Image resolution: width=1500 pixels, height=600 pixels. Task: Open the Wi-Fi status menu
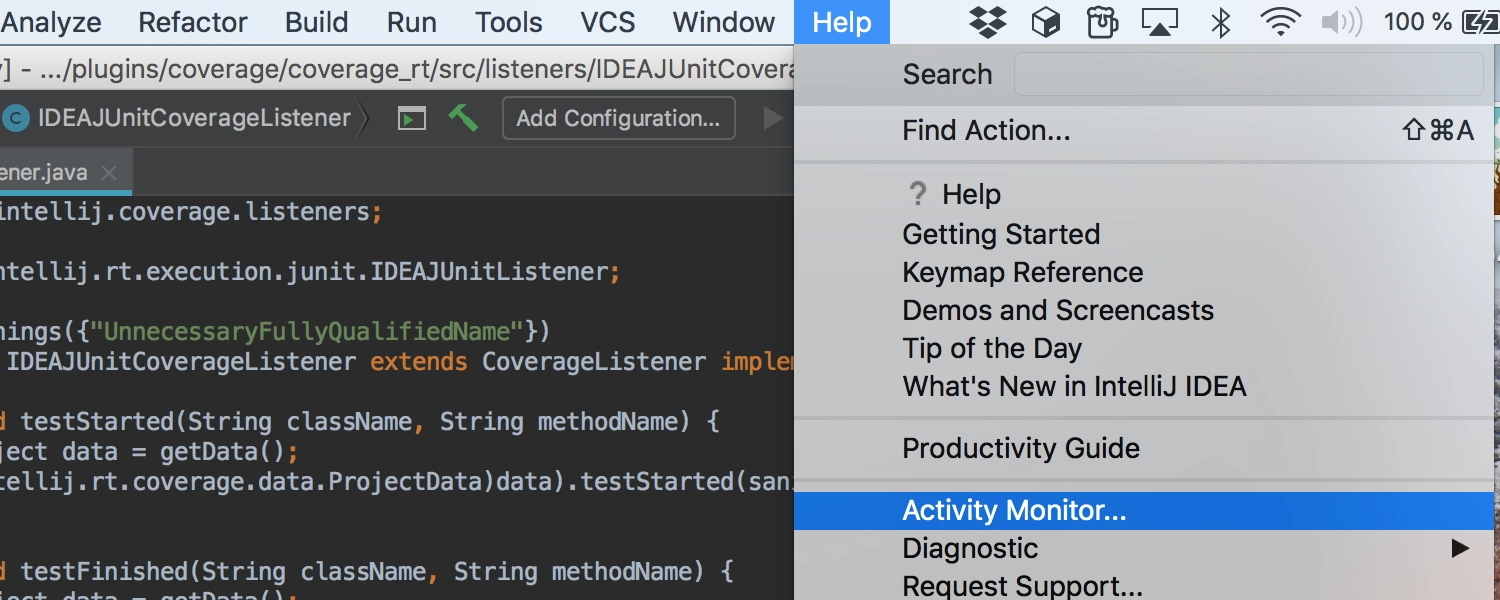[x=1280, y=22]
